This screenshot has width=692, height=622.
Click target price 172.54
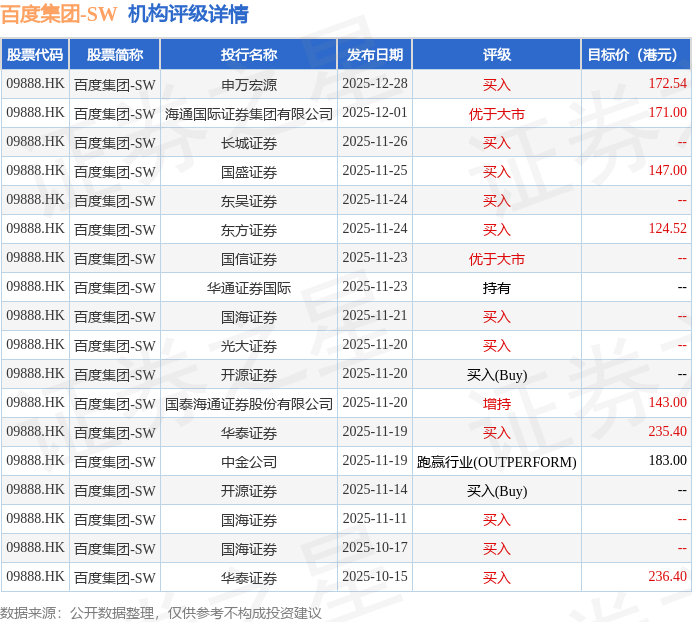click(x=667, y=83)
